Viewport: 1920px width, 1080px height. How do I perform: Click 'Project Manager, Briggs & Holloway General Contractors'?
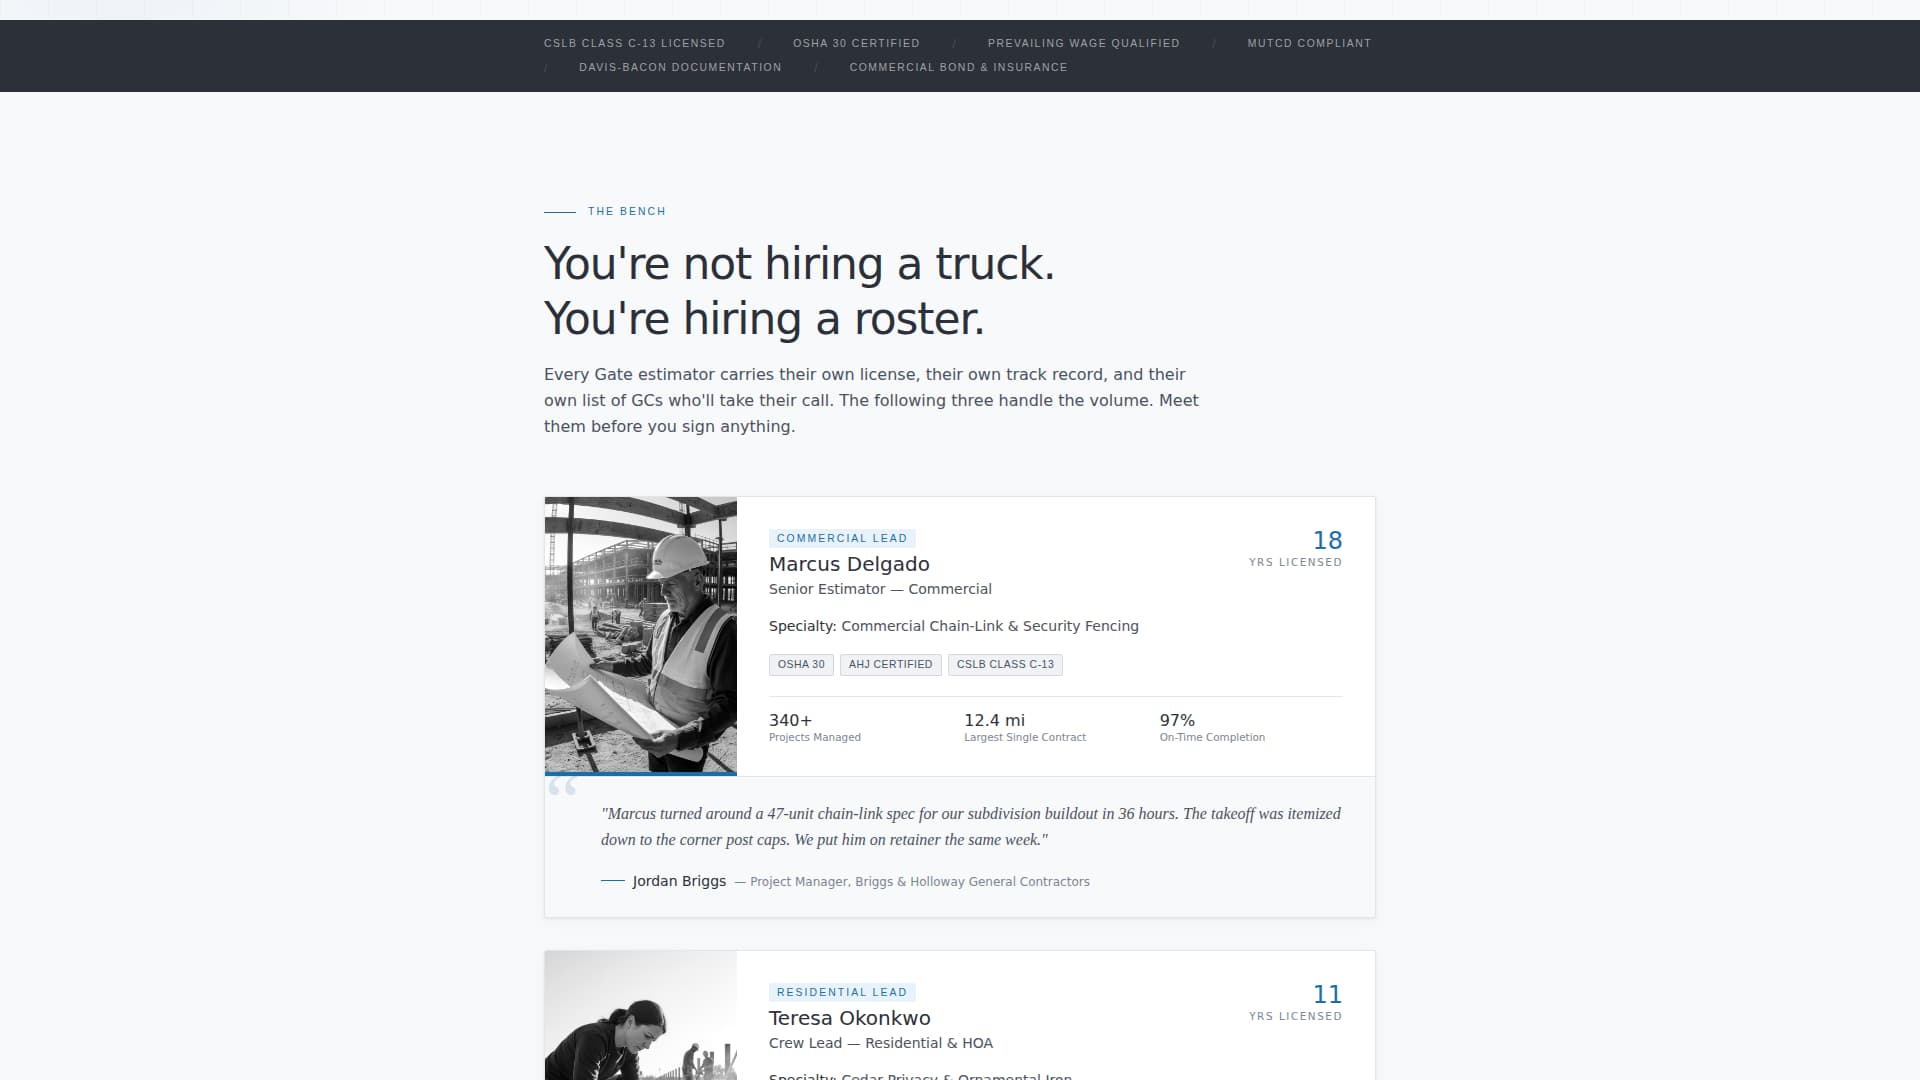point(920,882)
